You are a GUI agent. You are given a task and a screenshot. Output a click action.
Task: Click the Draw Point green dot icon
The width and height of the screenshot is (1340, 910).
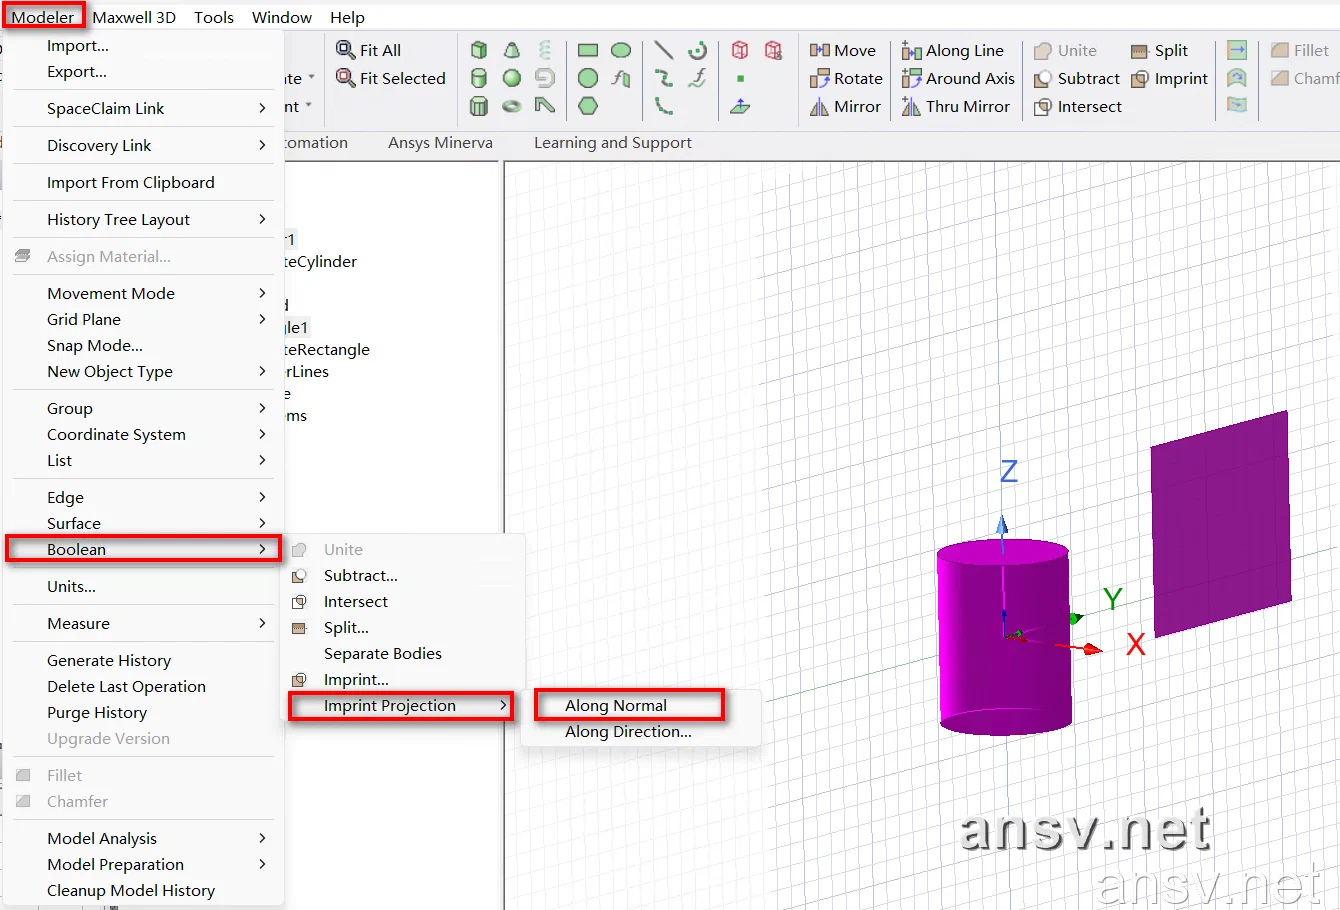tap(740, 78)
